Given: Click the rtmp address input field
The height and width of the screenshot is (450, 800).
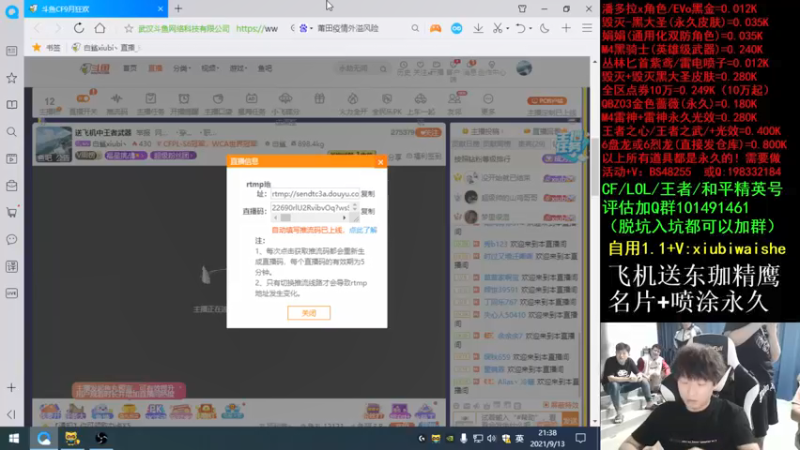Looking at the screenshot, I should (315, 194).
